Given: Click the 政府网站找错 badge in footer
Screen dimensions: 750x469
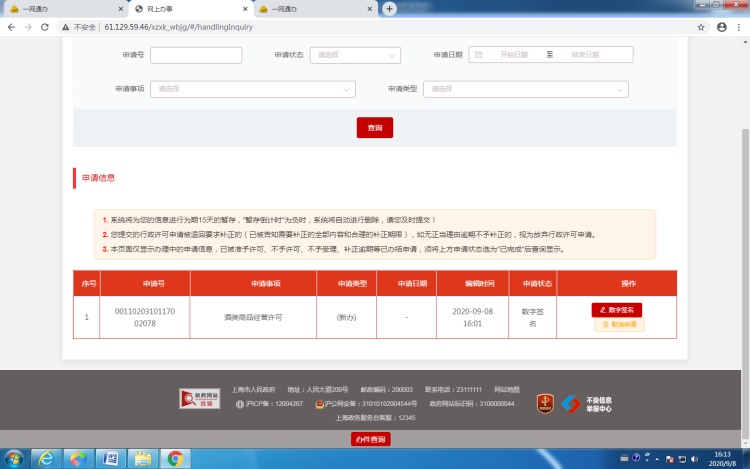Looking at the screenshot, I should click(199, 399).
